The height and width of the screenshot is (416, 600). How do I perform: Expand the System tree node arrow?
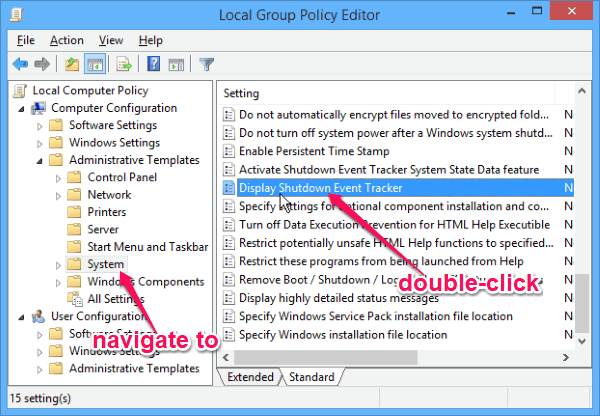[58, 265]
